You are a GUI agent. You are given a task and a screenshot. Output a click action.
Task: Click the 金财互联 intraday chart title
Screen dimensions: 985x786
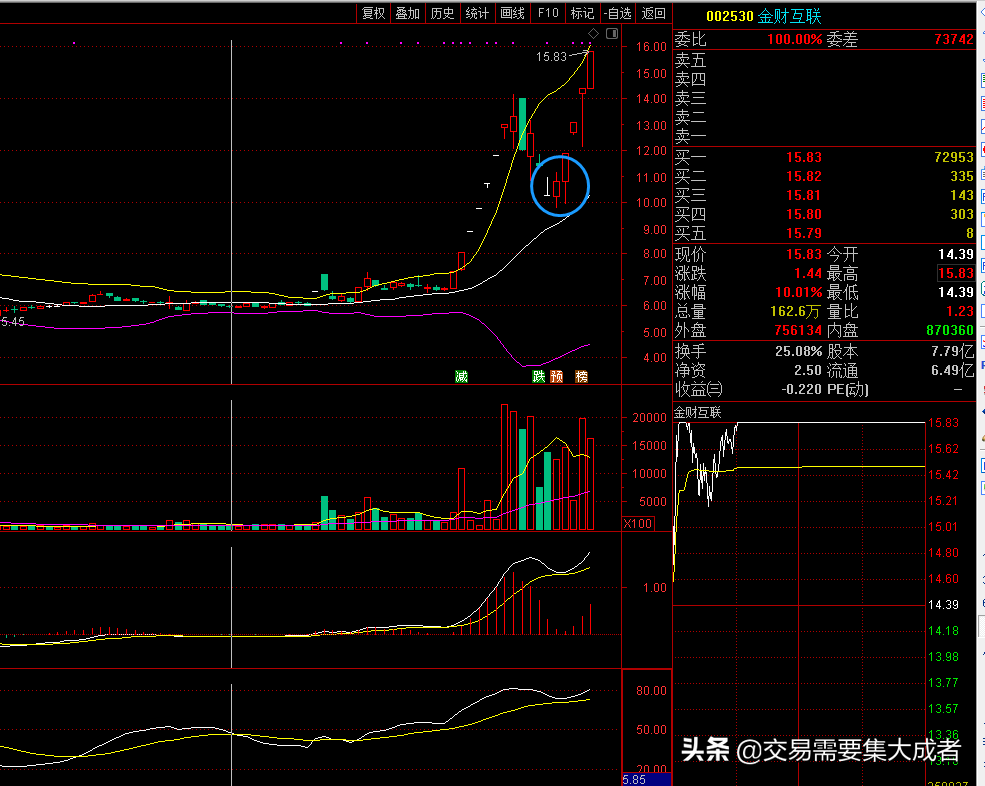[697, 412]
